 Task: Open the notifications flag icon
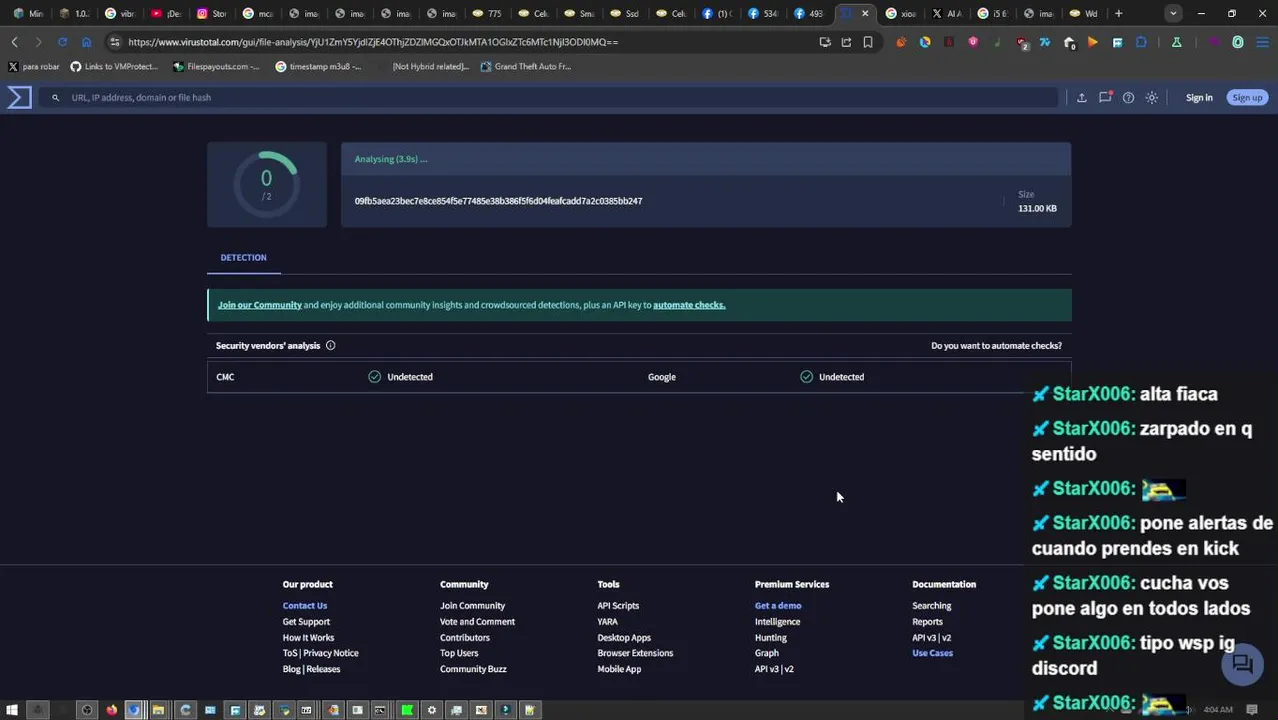pos(1105,97)
